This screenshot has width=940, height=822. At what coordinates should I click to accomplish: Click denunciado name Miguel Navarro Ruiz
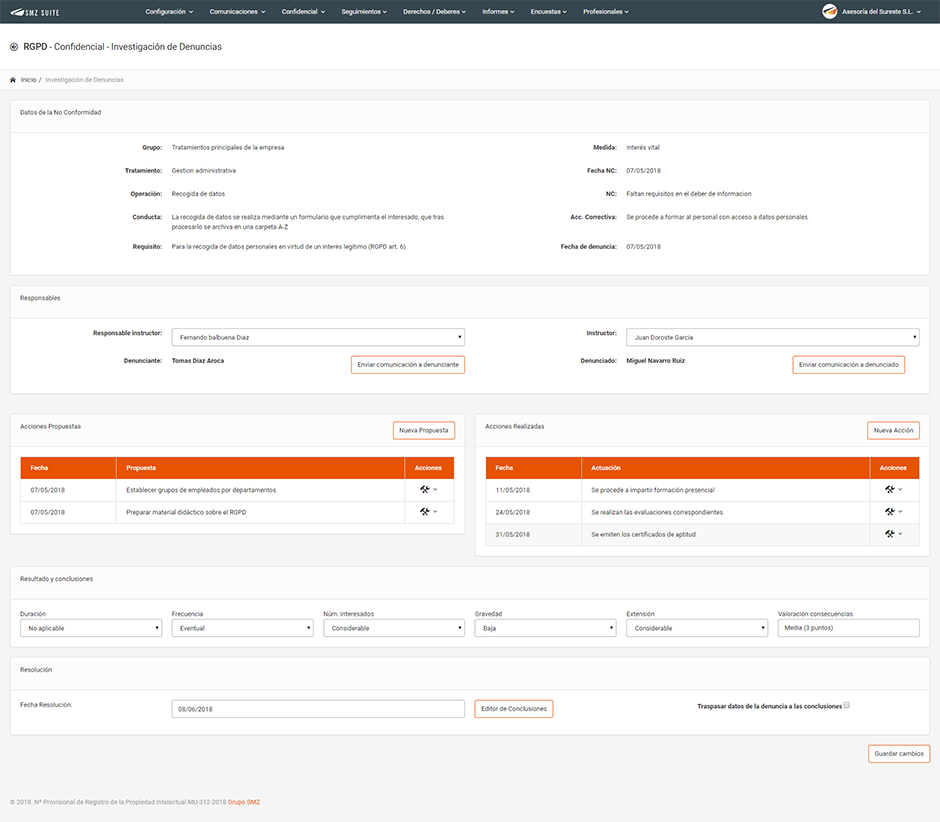click(655, 361)
